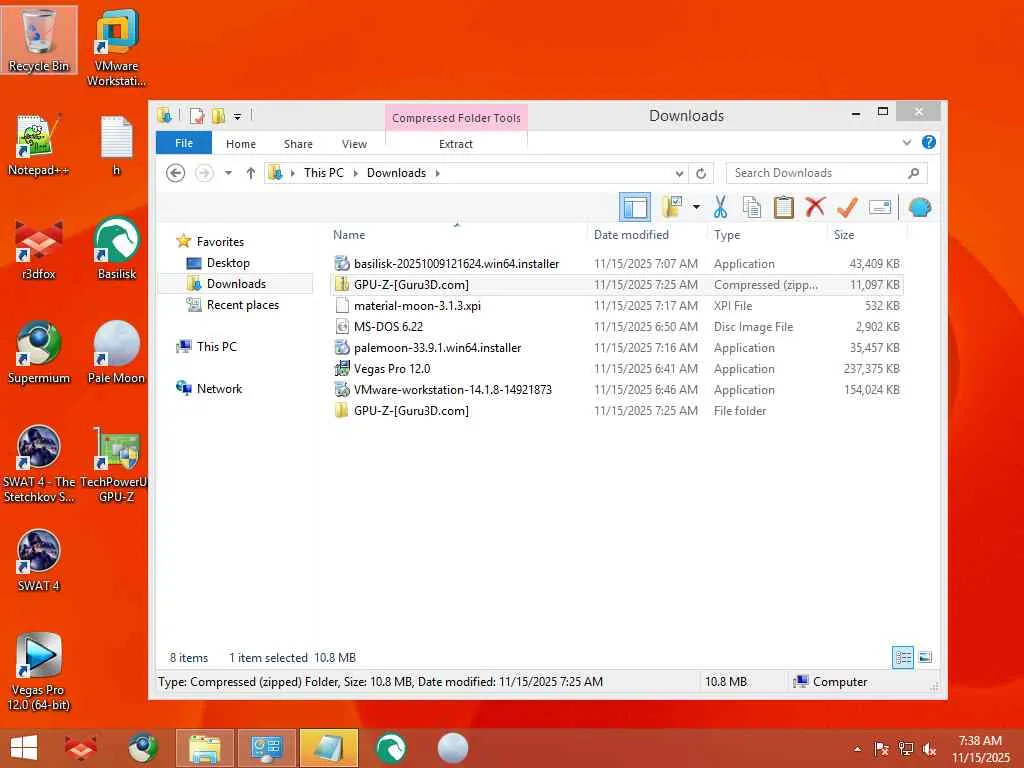1024x768 pixels.
Task: Click the Search Downloads field
Action: 826,173
